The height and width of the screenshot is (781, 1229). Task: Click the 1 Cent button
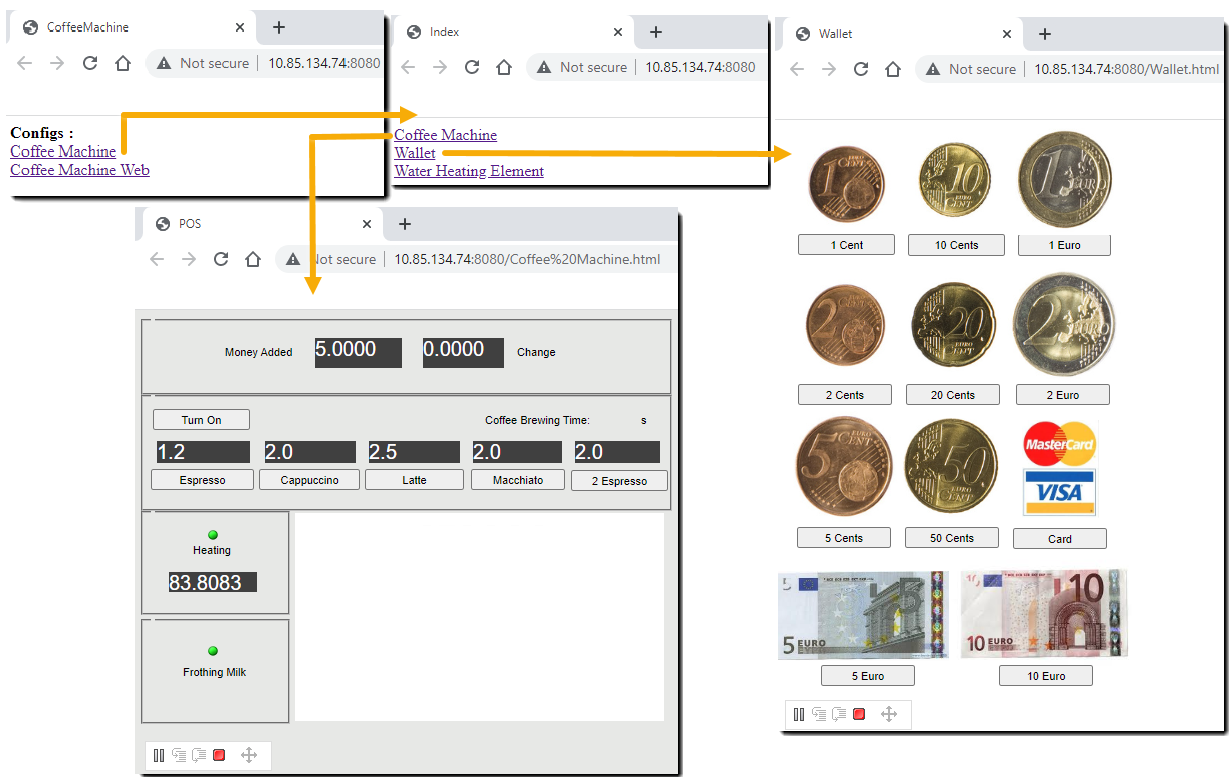[846, 245]
